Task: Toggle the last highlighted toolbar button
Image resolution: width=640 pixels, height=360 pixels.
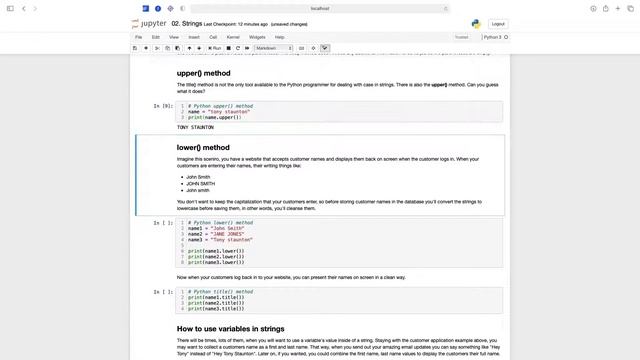Action: [325, 48]
